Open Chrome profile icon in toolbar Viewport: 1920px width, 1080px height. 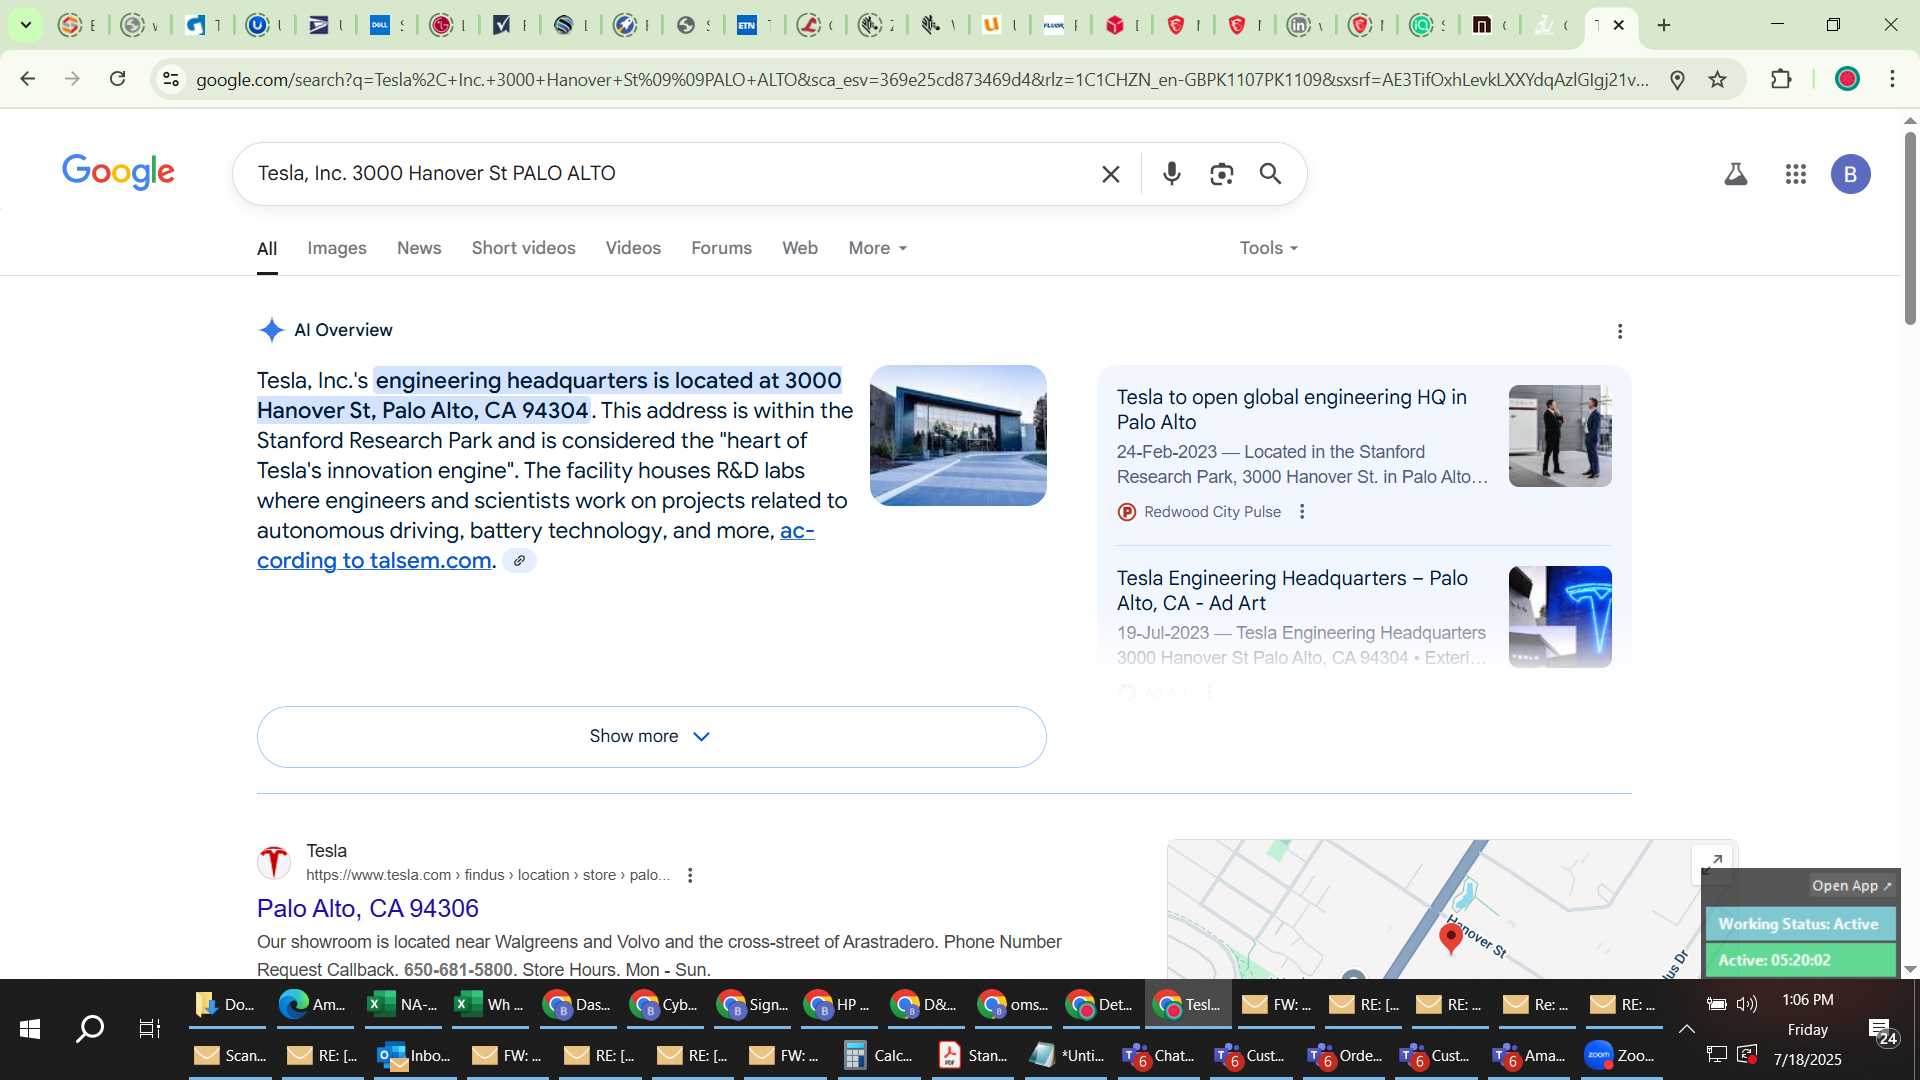pyautogui.click(x=1847, y=79)
